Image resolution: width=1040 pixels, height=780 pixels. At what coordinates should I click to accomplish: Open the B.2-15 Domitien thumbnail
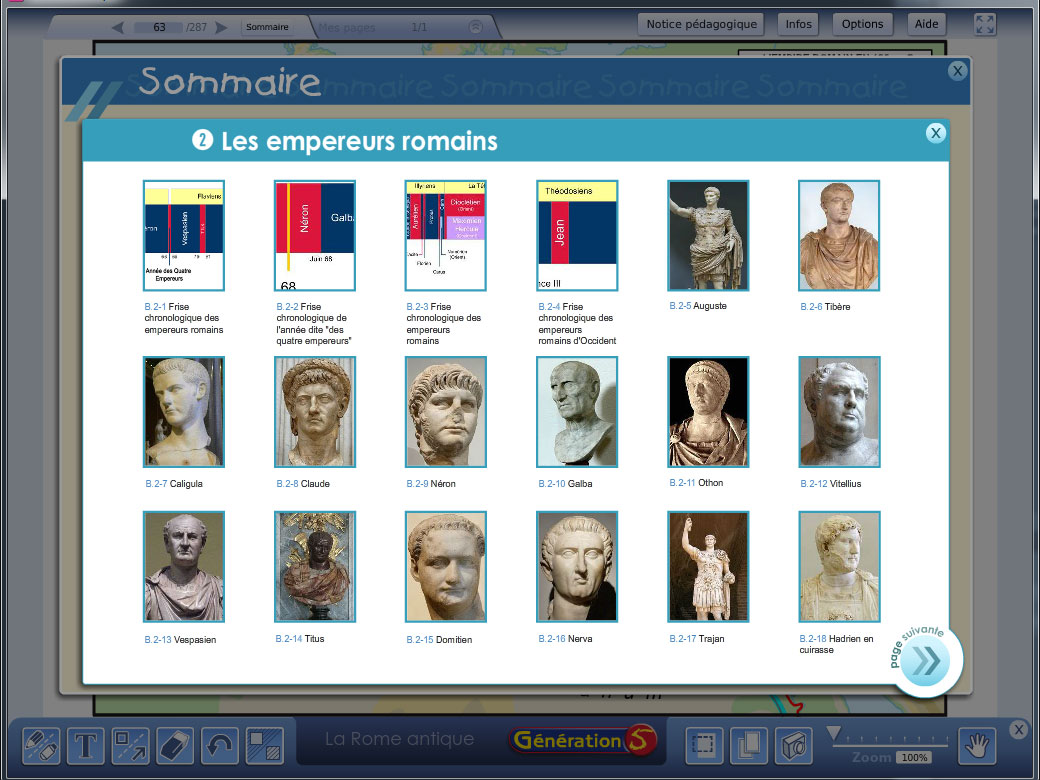point(445,567)
